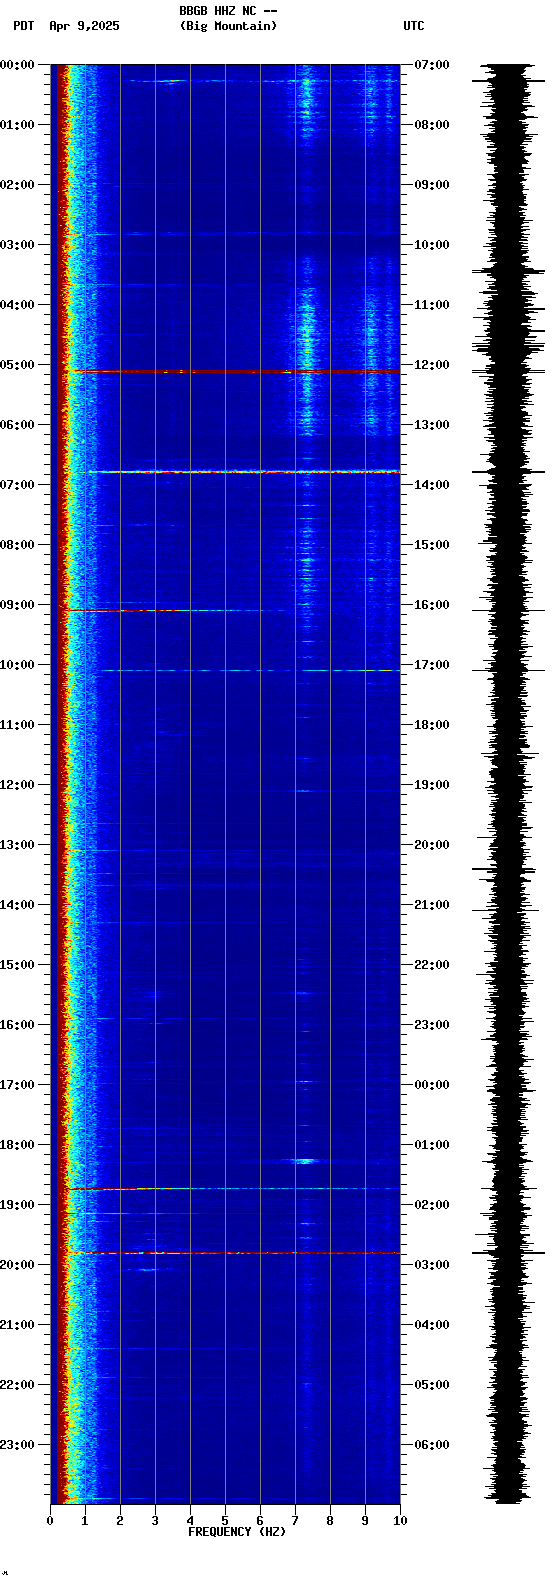Image resolution: width=552 pixels, height=1584 pixels.
Task: Click the FREQUENCY (HZ) axis title
Action: pyautogui.click(x=237, y=1532)
